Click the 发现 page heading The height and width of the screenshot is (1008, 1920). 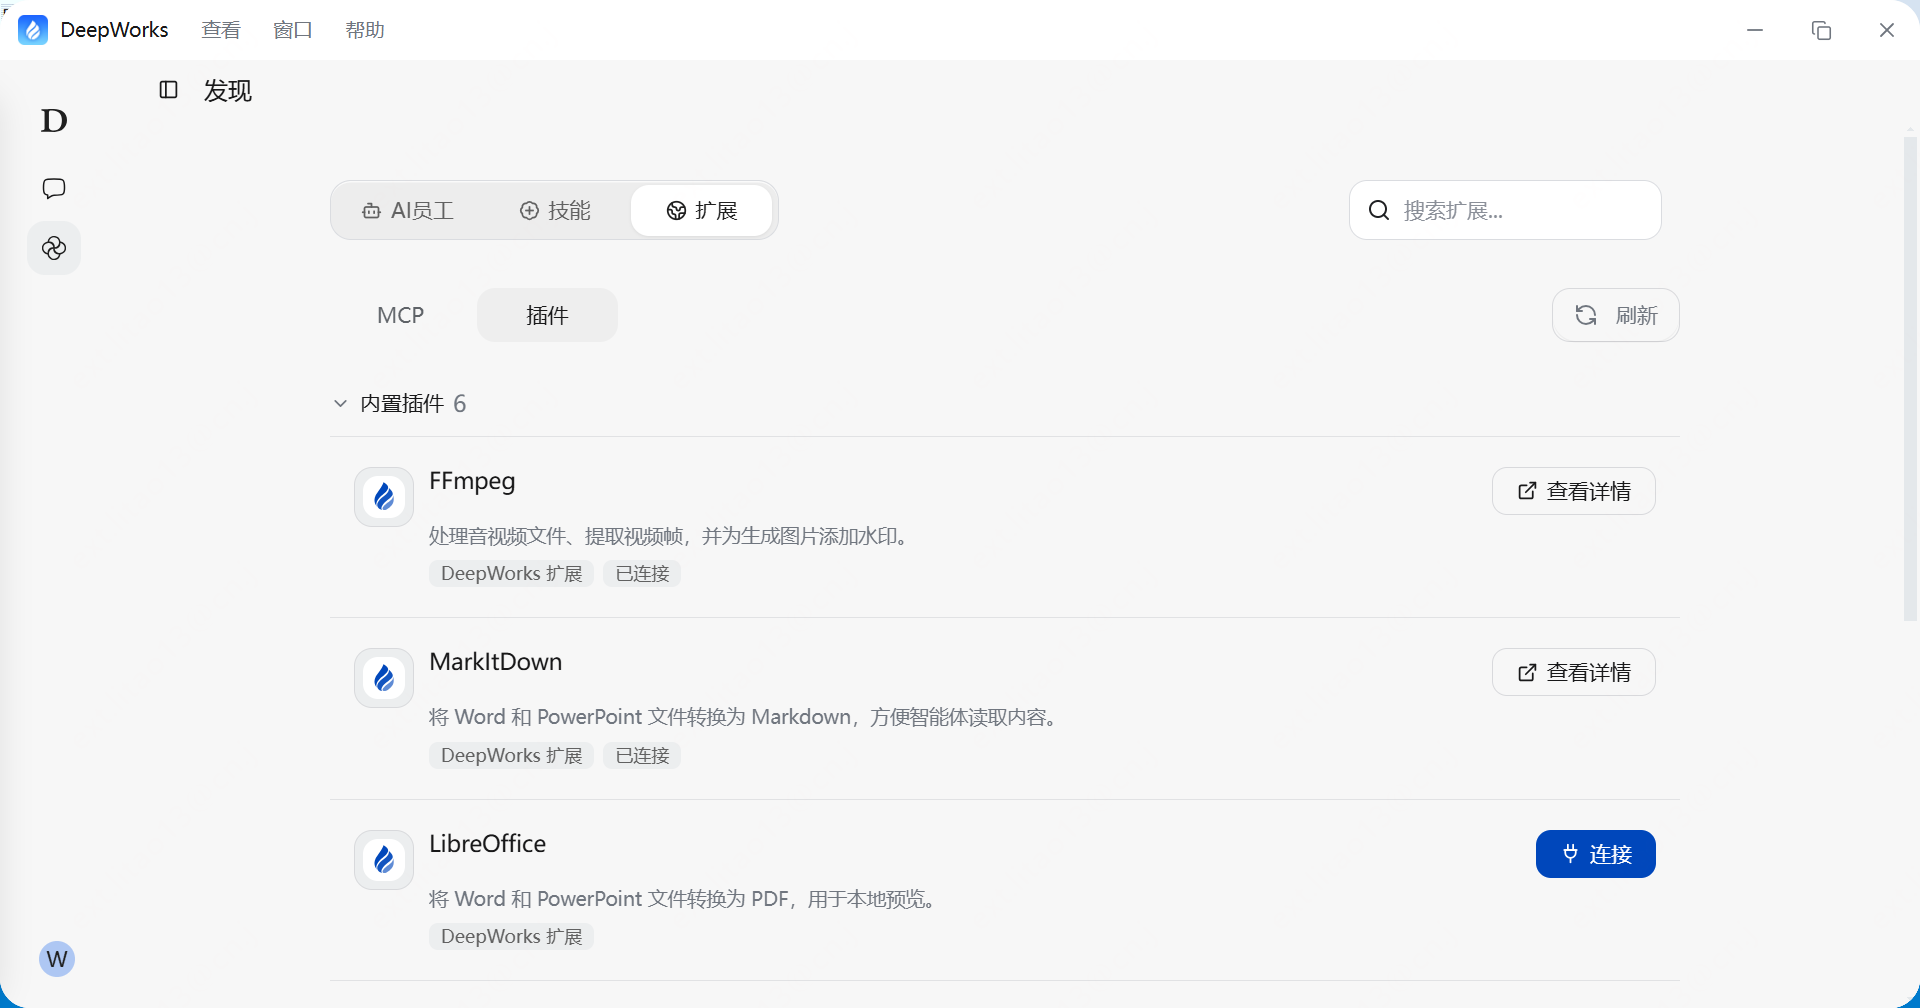click(228, 91)
